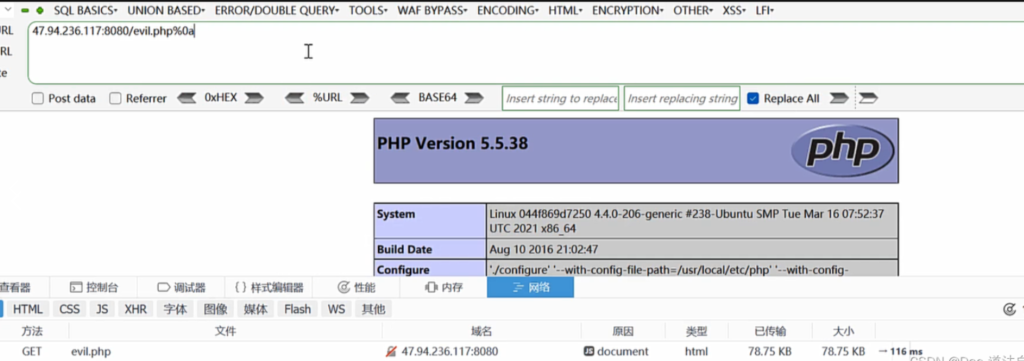
Task: Open the XSS dropdown menu
Action: 734,10
